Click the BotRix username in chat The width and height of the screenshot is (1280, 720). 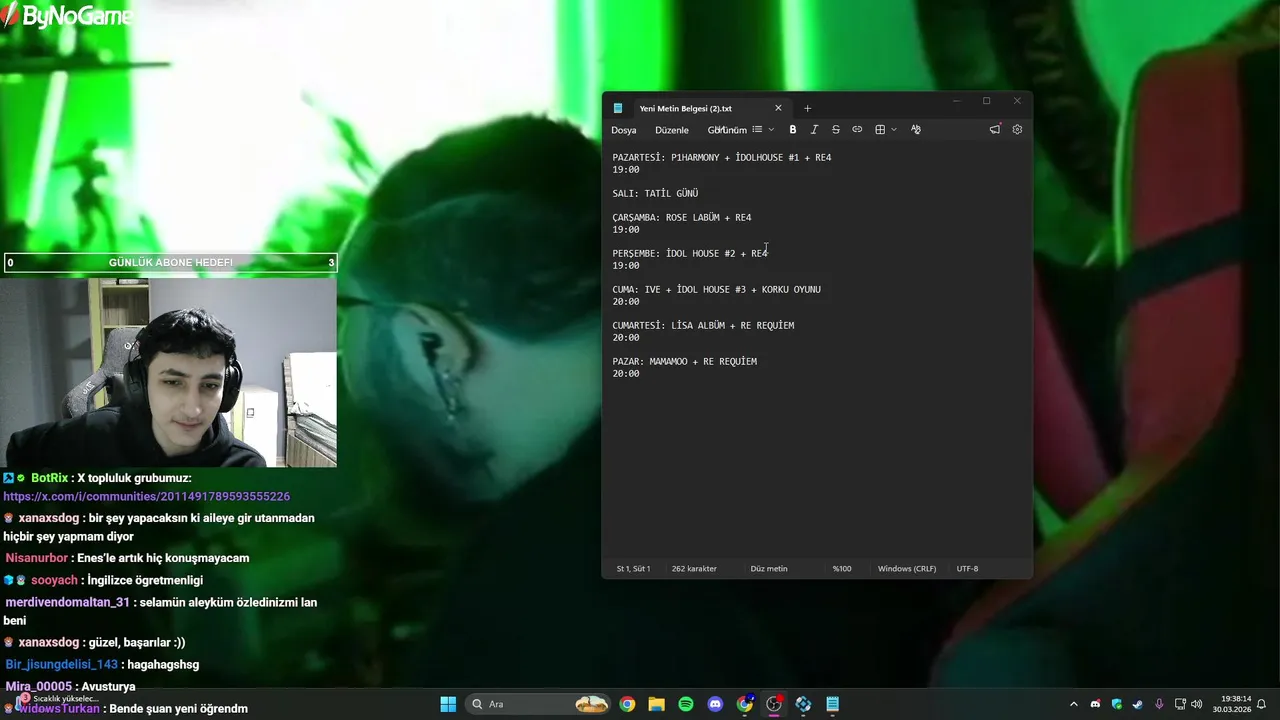tap(49, 478)
